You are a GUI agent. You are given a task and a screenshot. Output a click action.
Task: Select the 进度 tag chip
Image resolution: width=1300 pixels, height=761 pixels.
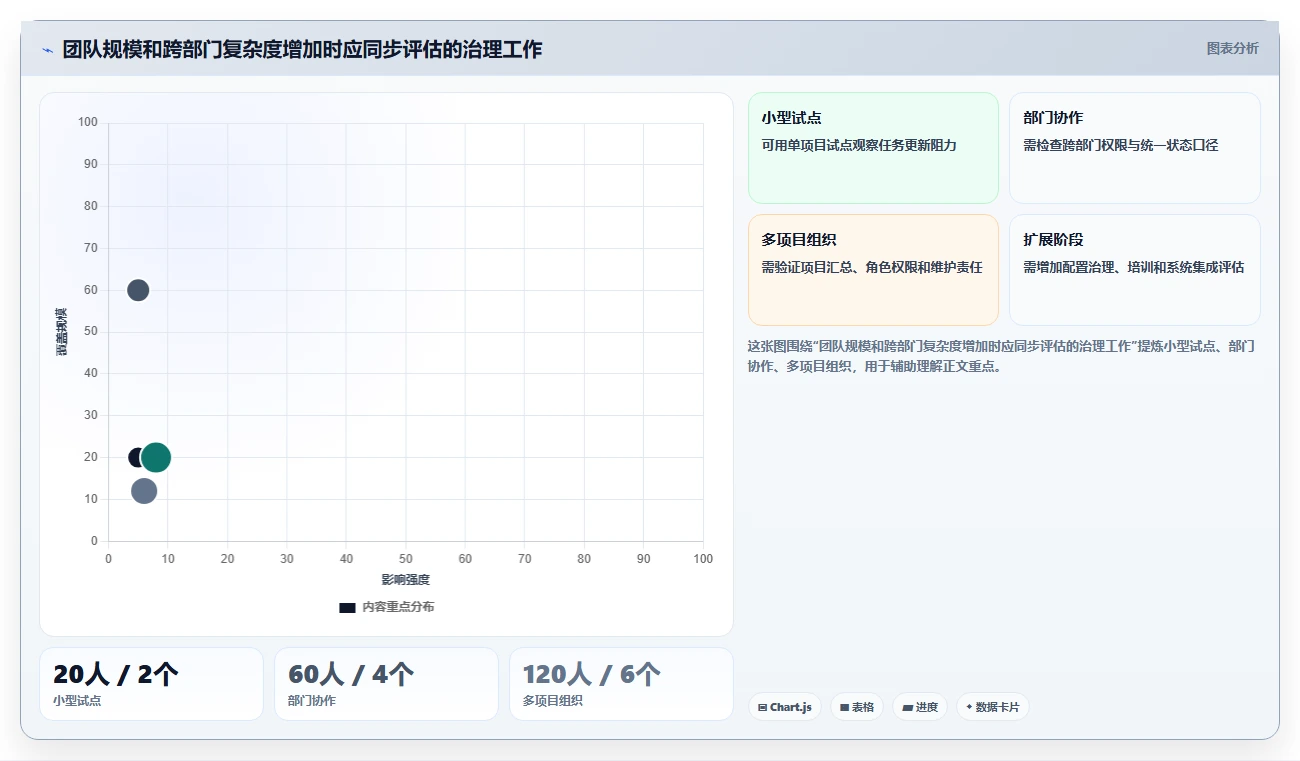coord(920,707)
